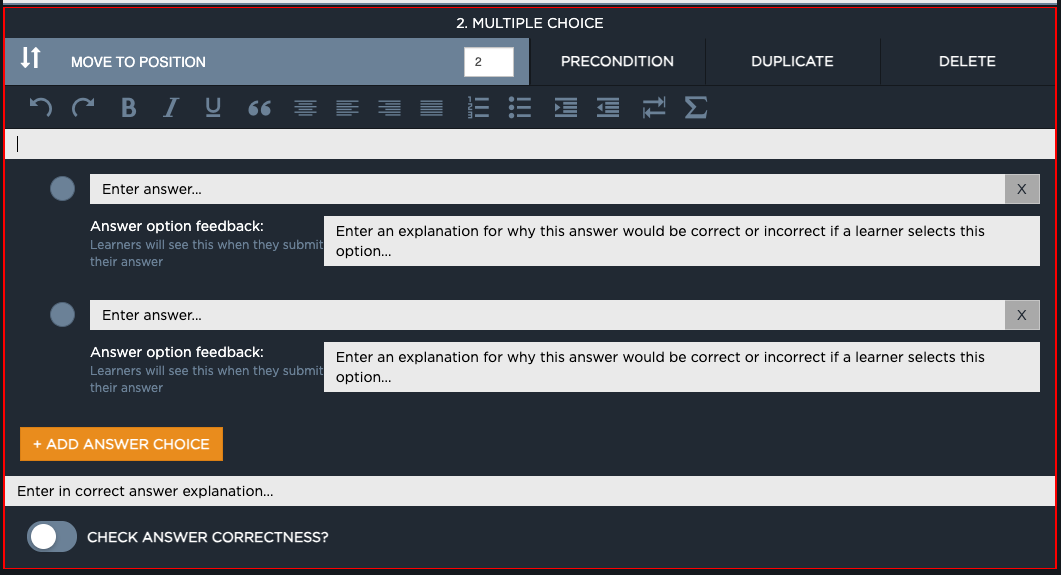Mark the first answer choice as correct
The height and width of the screenshot is (575, 1061).
pos(62,189)
